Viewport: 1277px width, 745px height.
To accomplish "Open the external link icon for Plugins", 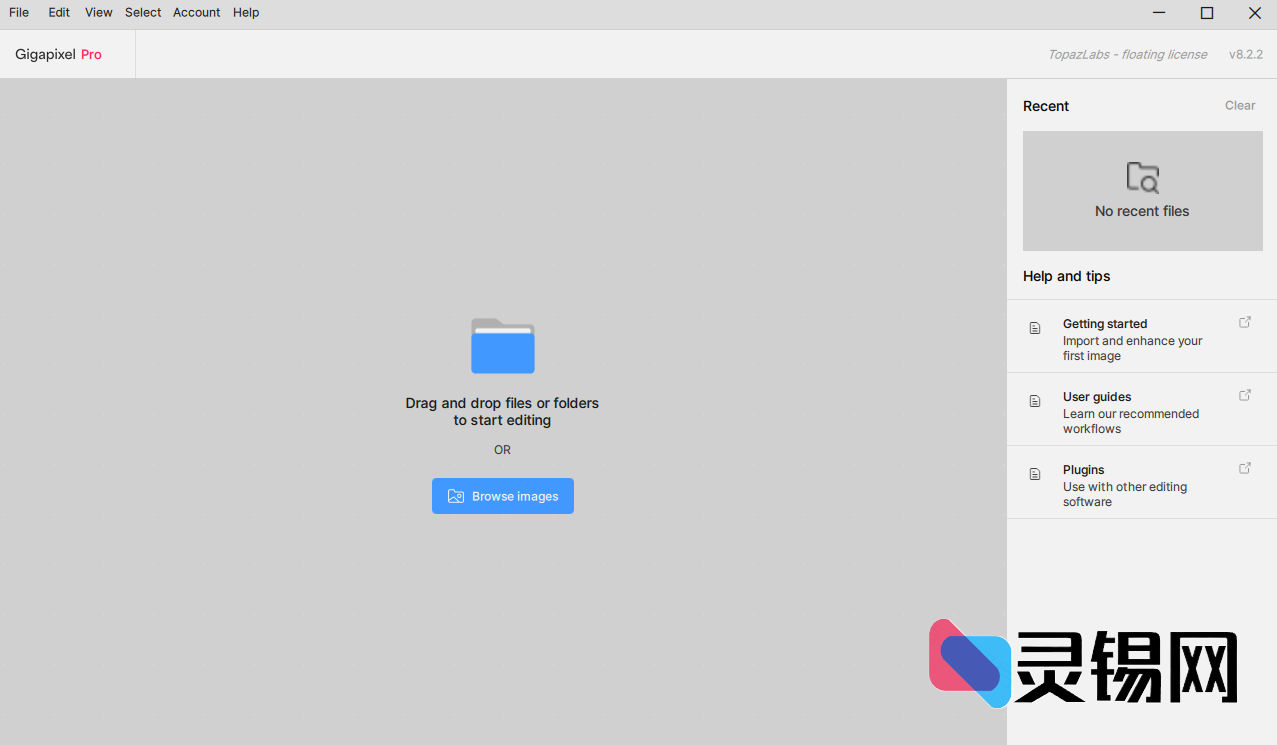I will click(1245, 468).
